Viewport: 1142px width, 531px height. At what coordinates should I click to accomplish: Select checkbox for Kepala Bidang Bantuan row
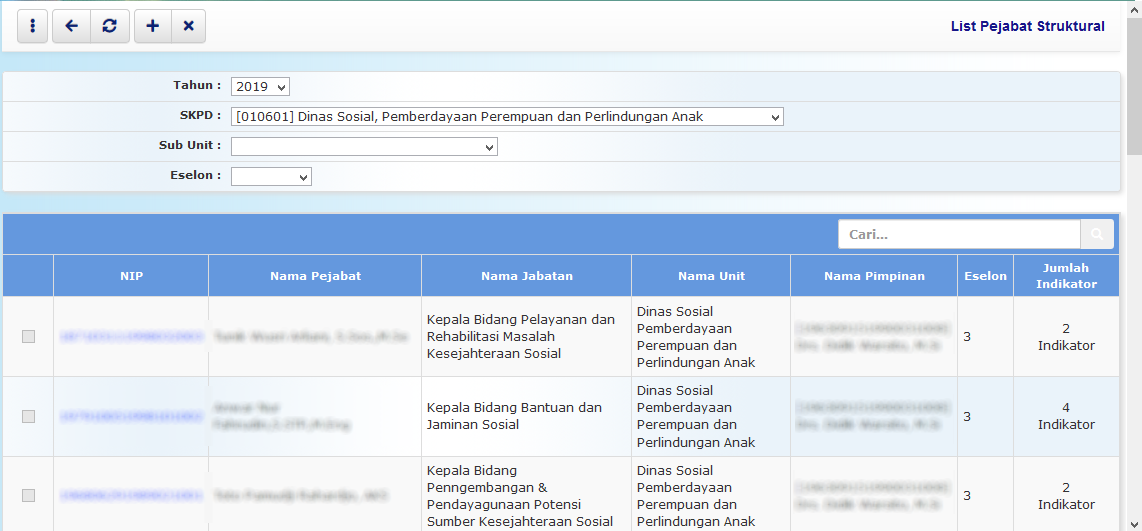pos(28,416)
